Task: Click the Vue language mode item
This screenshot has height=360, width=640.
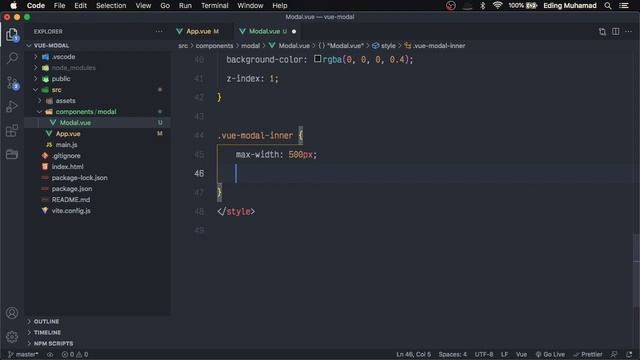Action: [521, 354]
